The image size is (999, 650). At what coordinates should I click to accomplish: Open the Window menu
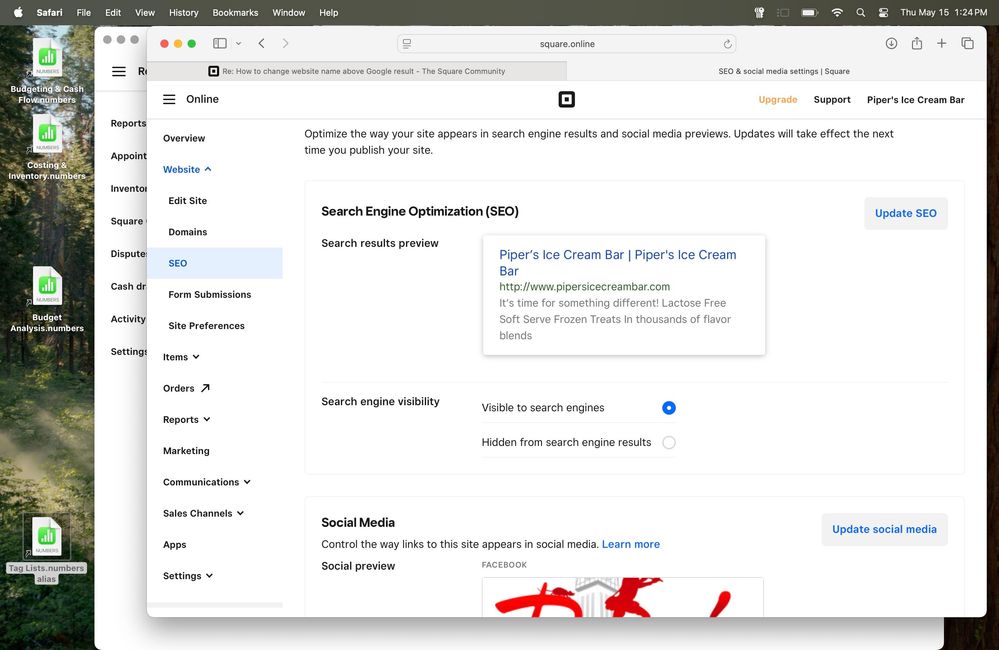pos(289,12)
